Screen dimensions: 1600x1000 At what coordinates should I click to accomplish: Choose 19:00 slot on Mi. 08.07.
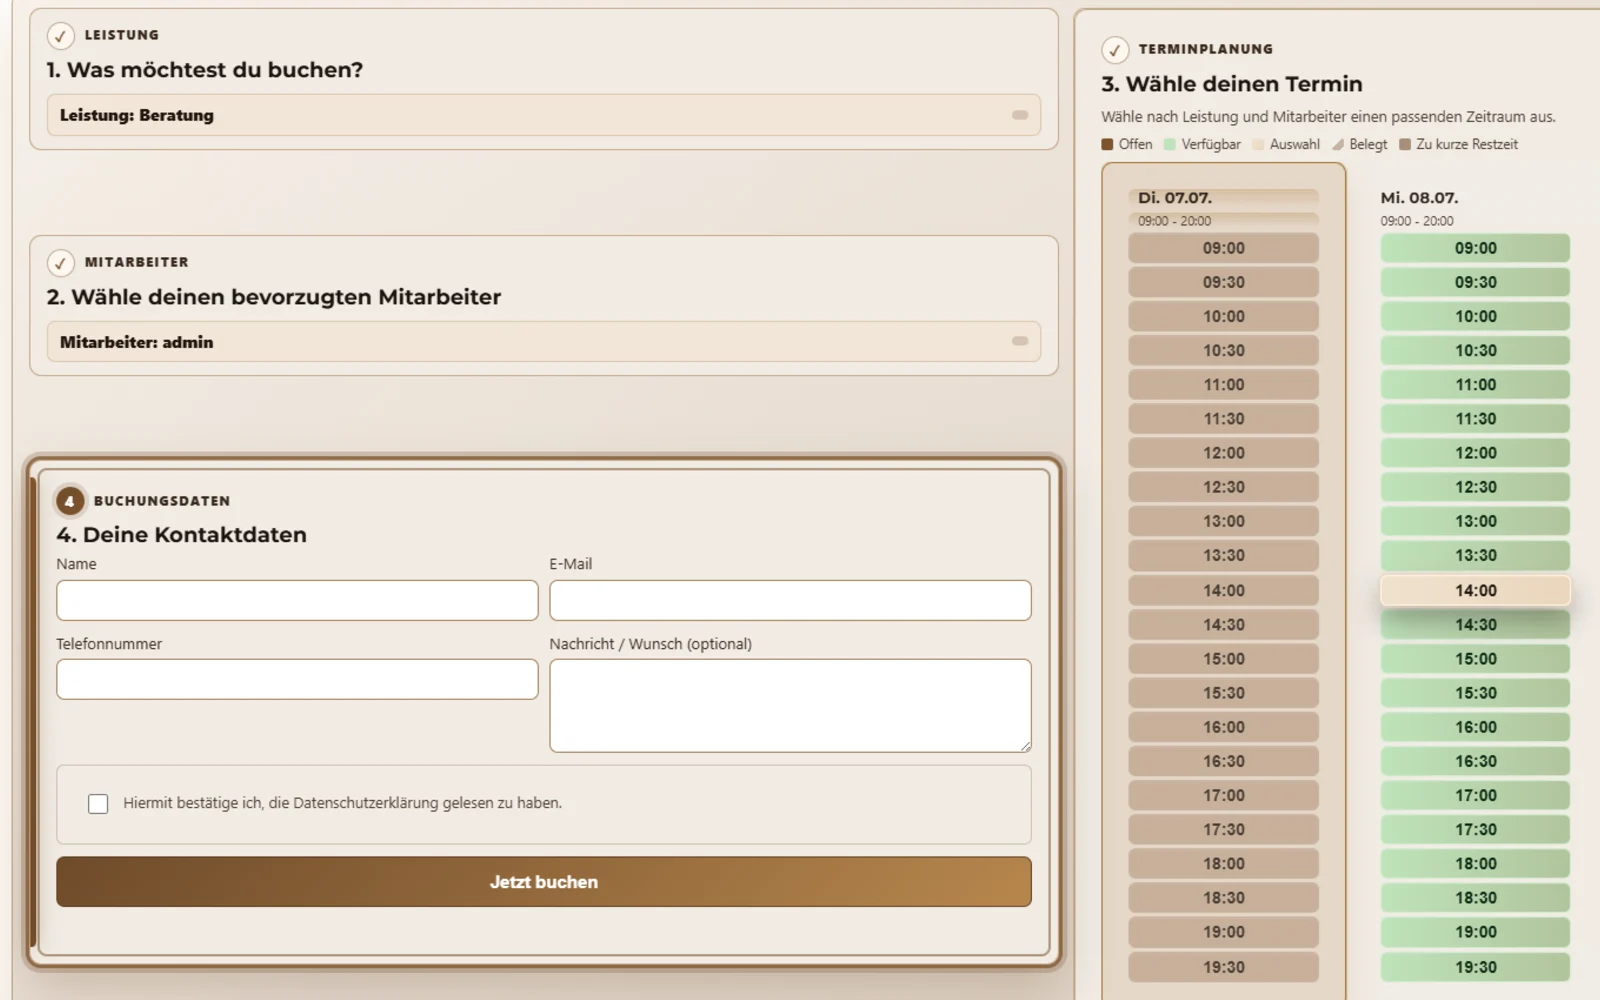coord(1475,932)
